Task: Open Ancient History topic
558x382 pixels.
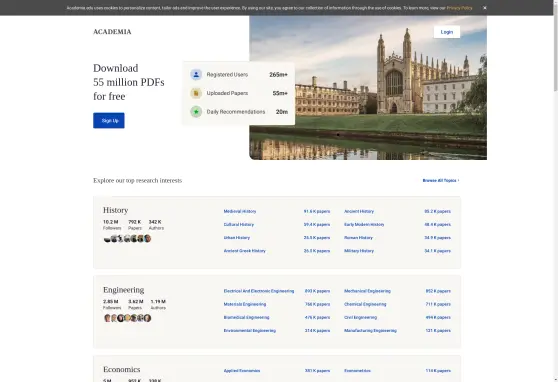Action: click(359, 211)
